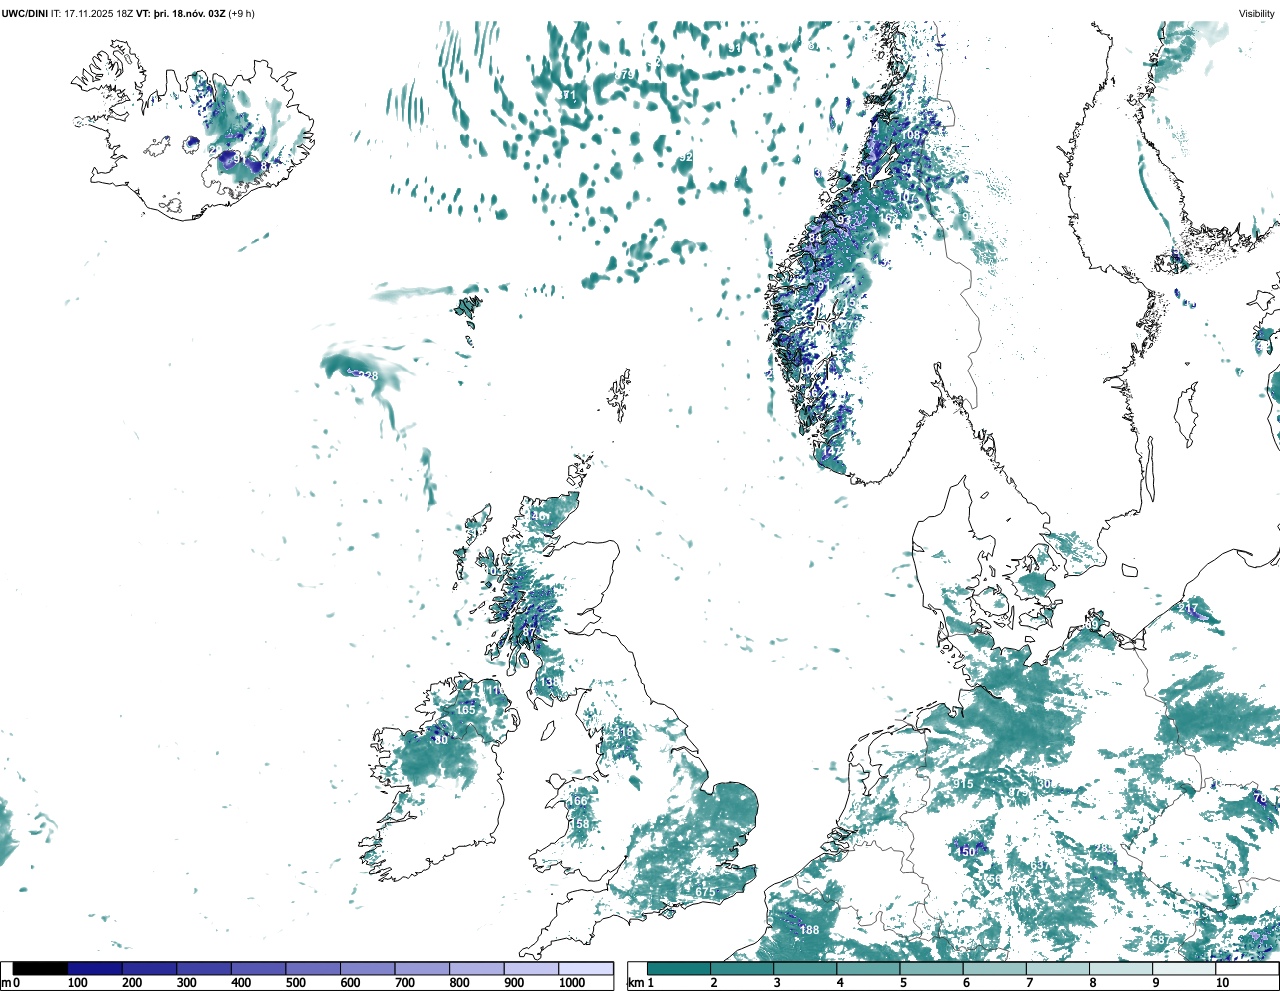Click the '147' value at southern Norway
This screenshot has height=991, width=1280.
point(832,452)
